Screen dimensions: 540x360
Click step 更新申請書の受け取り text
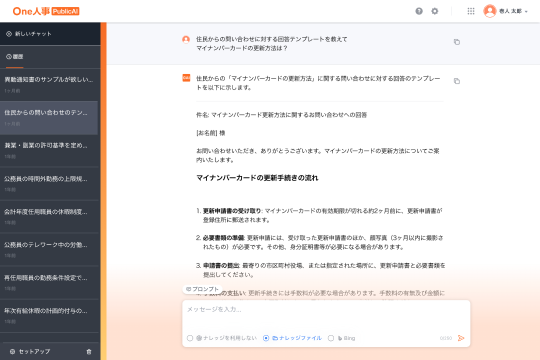[x=232, y=211]
